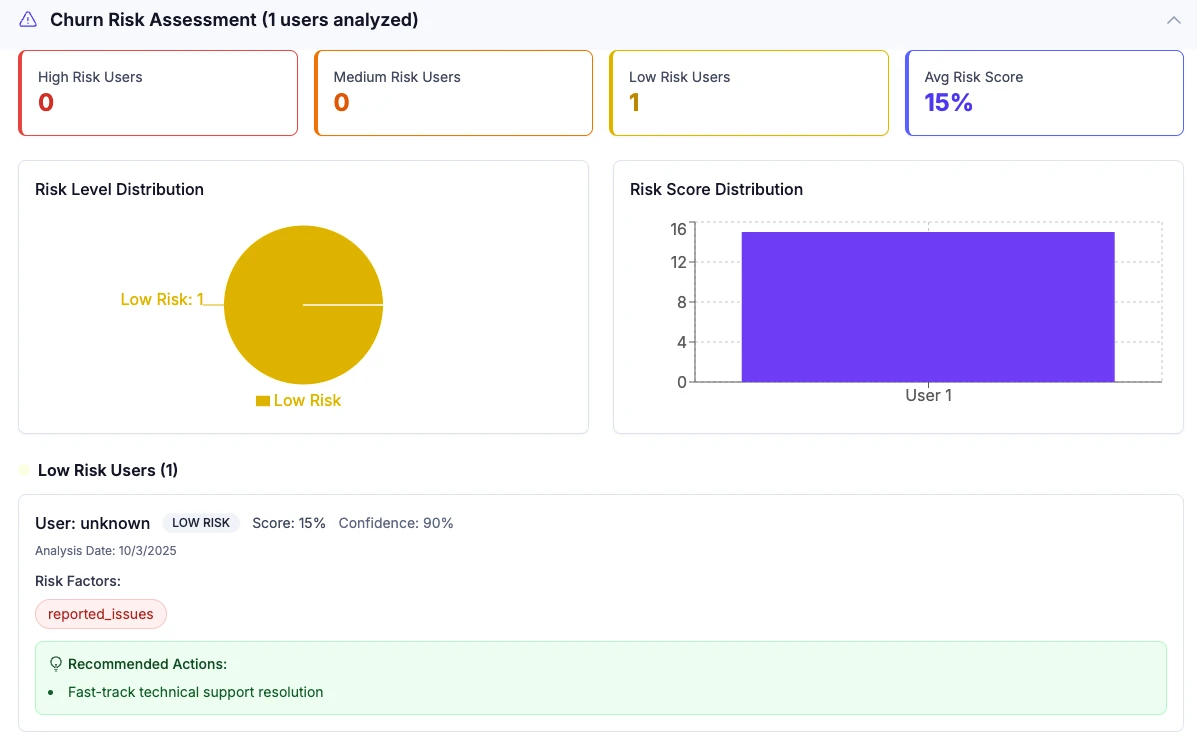Click the Low Risk legend text

(307, 401)
